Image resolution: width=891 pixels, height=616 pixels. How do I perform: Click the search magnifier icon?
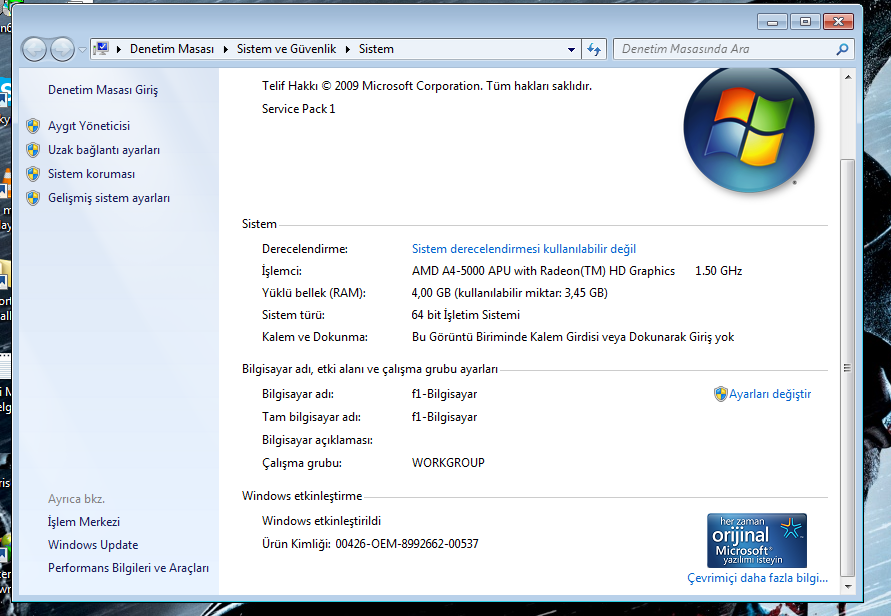(842, 49)
